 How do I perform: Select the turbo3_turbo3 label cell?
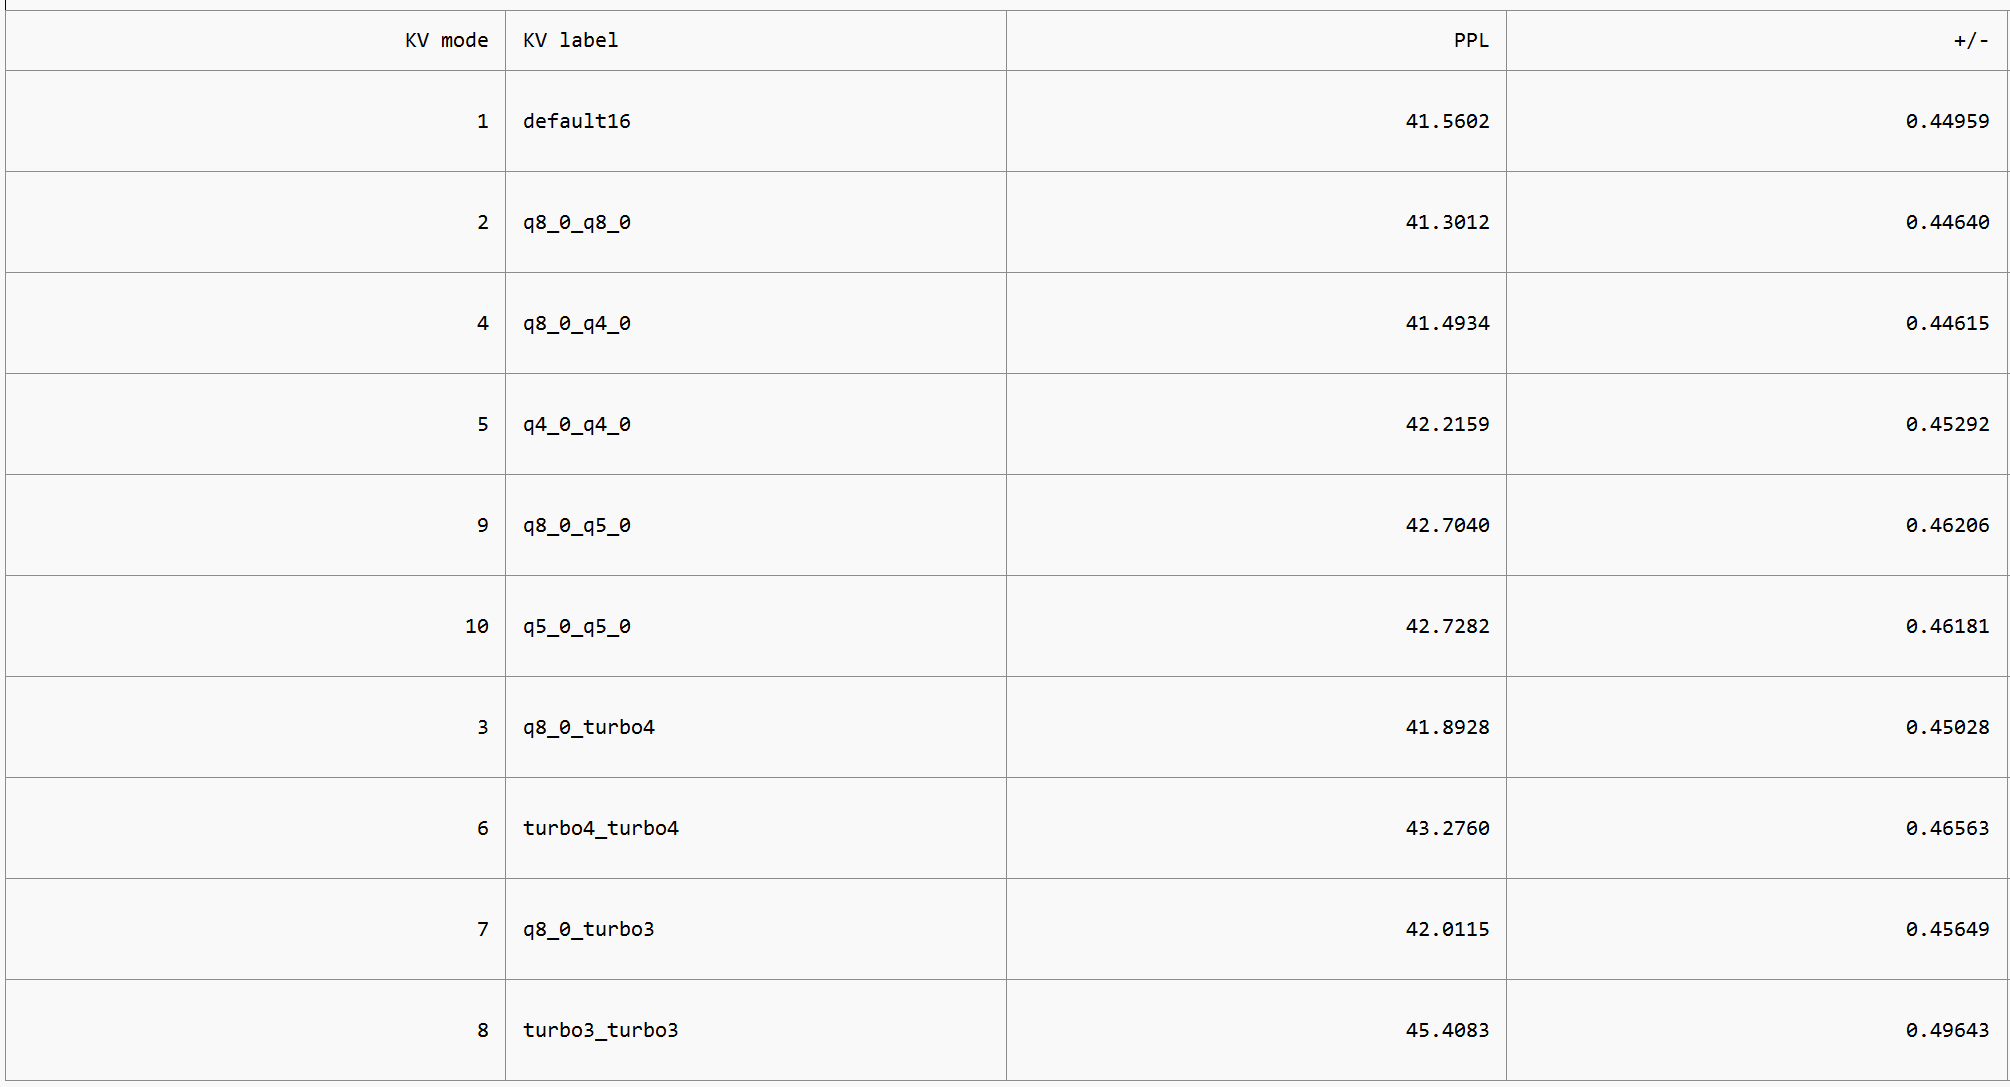(x=756, y=1030)
